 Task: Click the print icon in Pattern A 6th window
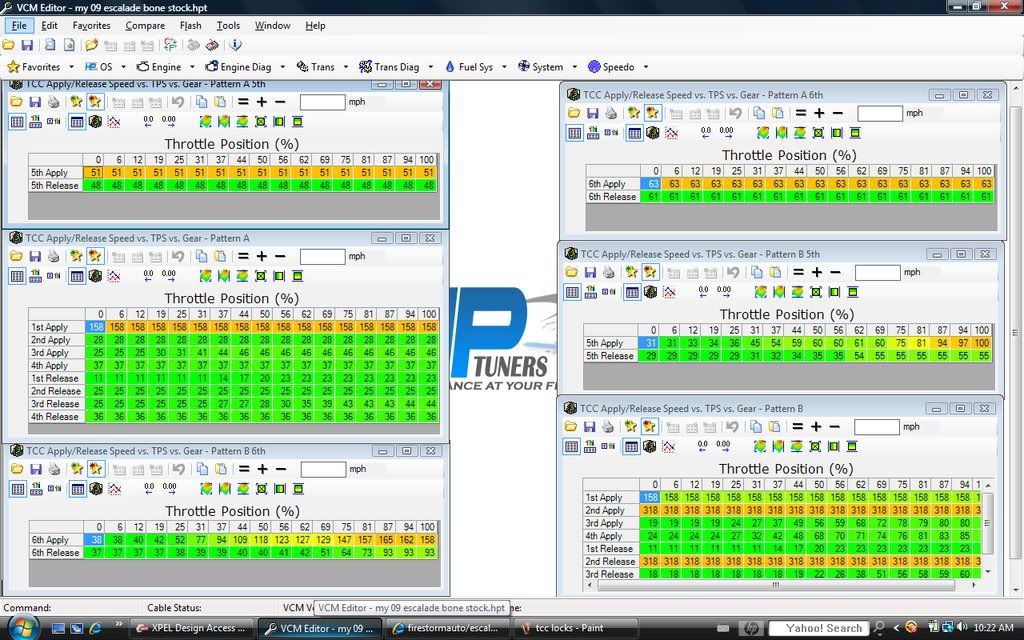611,113
